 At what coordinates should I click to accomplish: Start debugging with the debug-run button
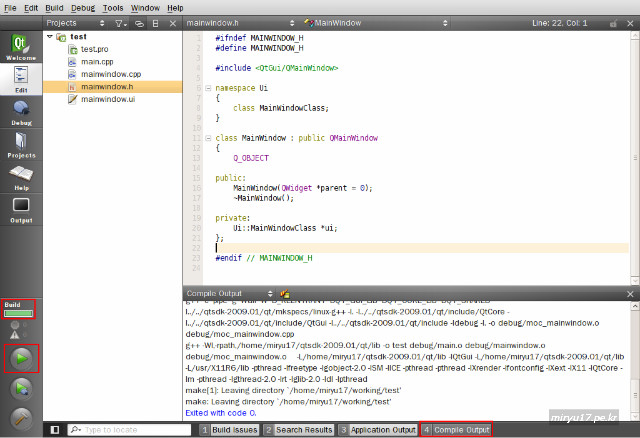(21, 389)
